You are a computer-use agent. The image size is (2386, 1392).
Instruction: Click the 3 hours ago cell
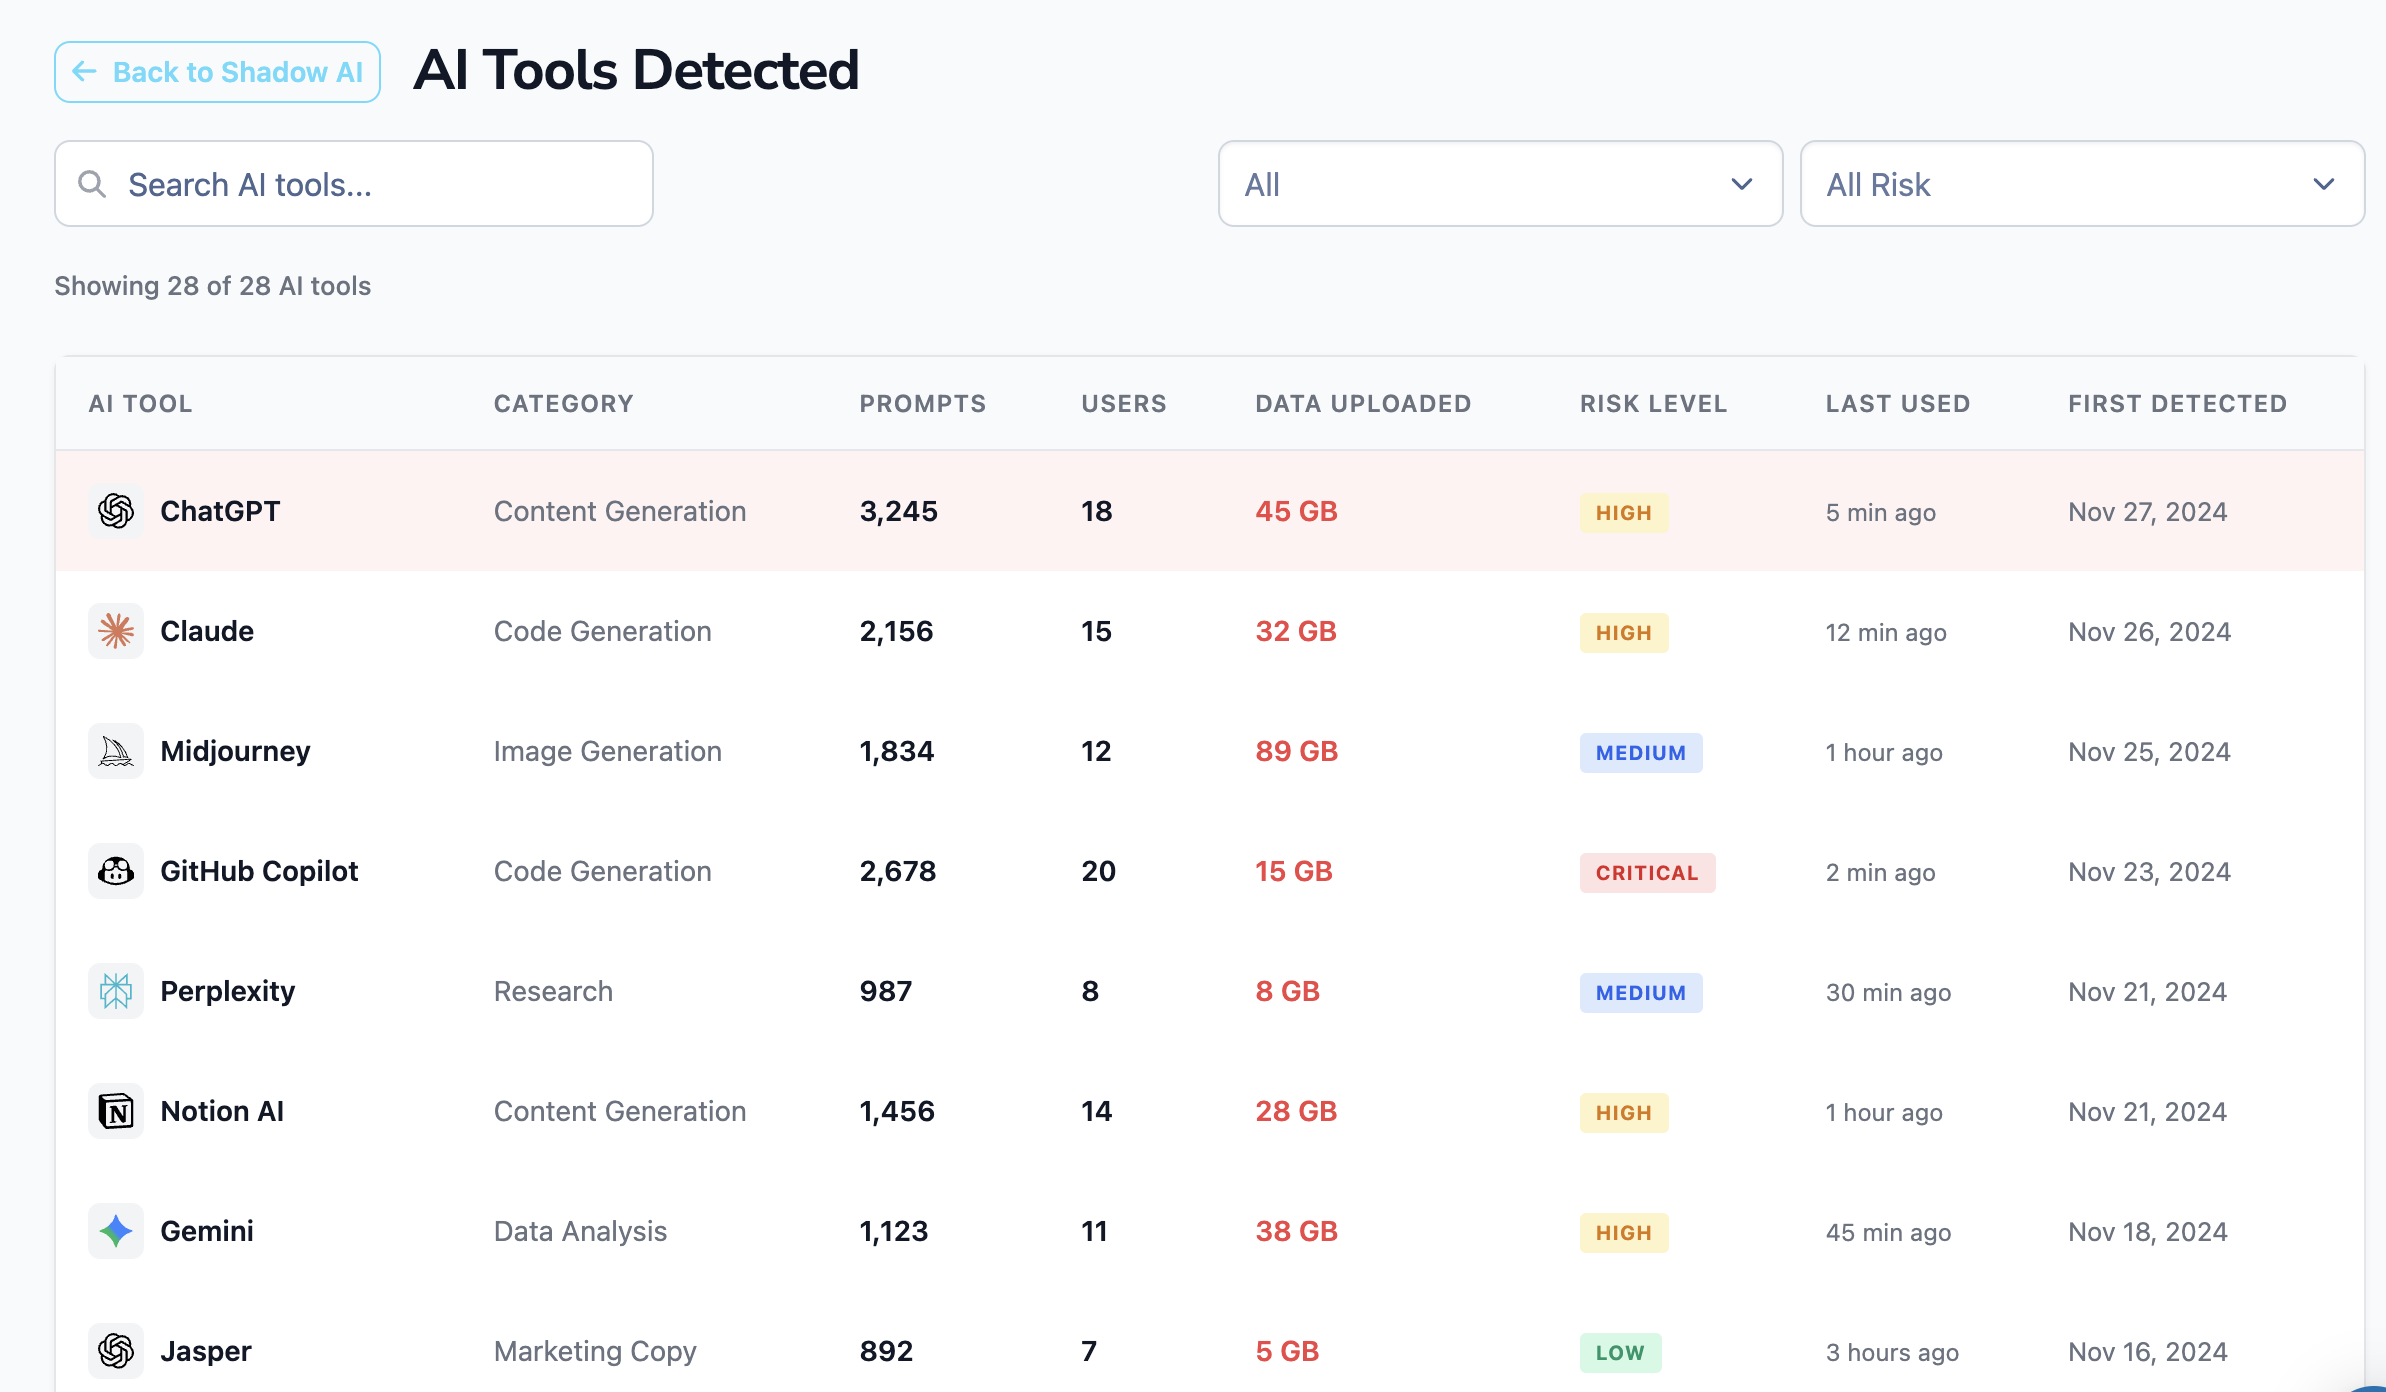pyautogui.click(x=1892, y=1352)
